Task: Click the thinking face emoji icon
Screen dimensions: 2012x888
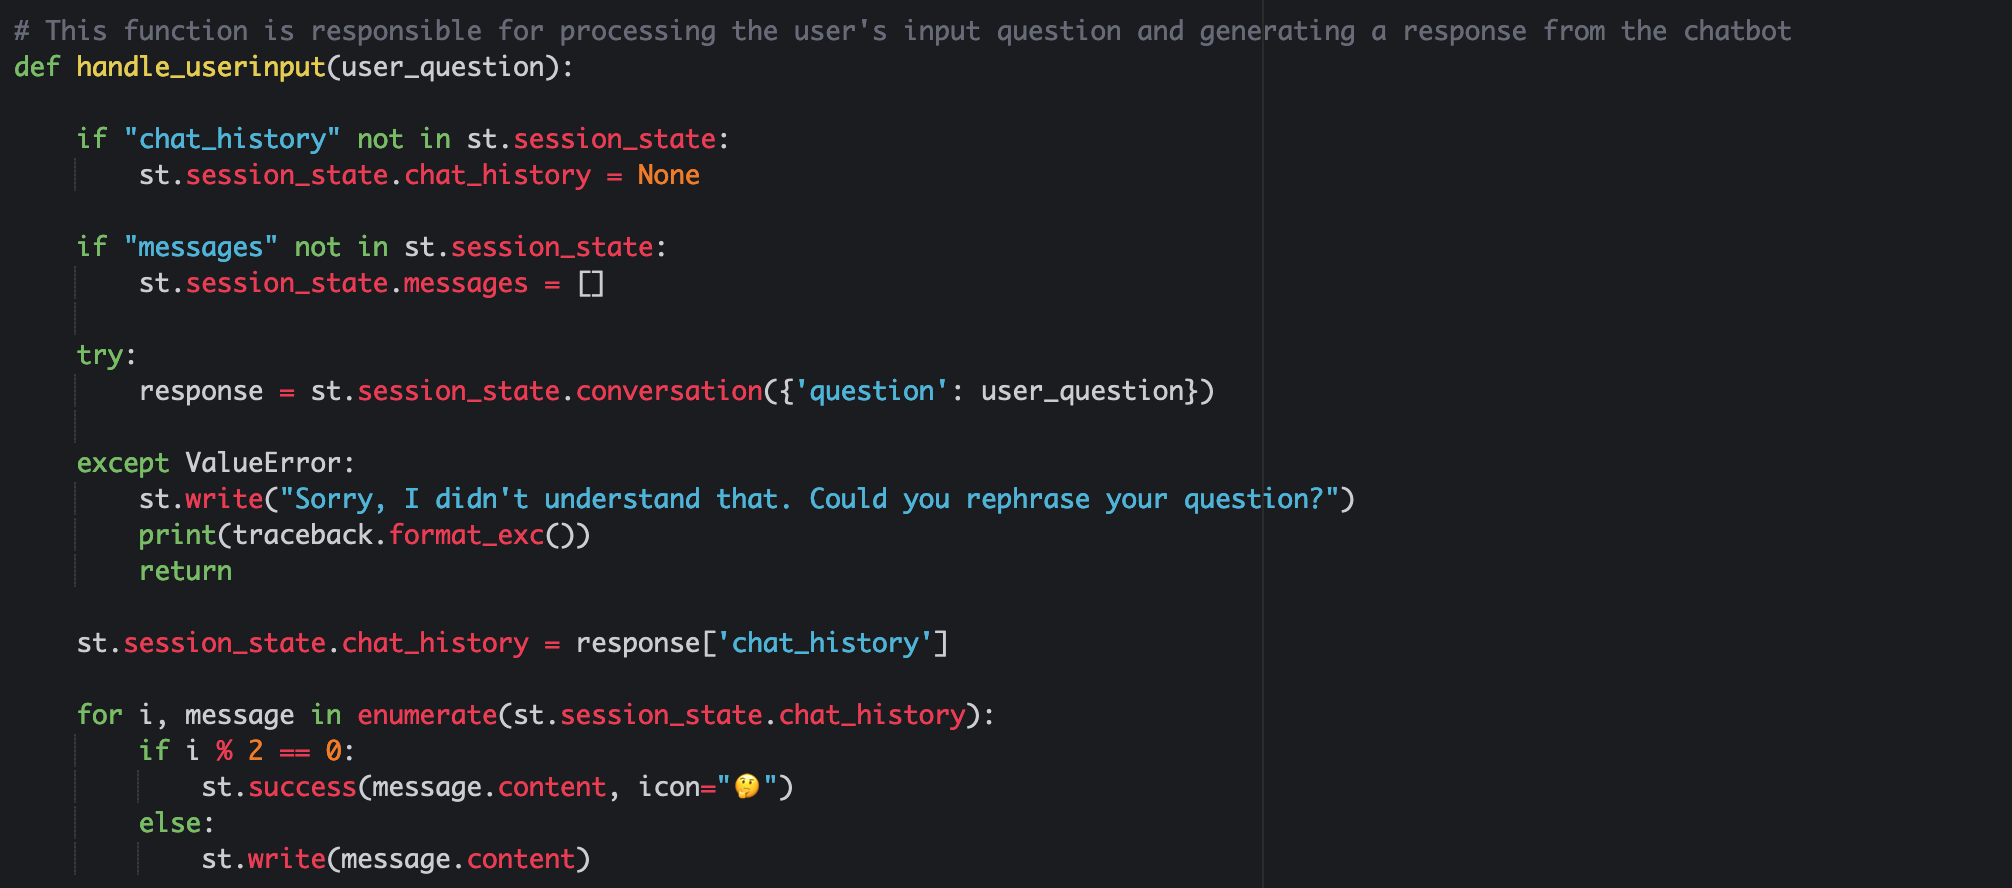Action: pyautogui.click(x=747, y=787)
